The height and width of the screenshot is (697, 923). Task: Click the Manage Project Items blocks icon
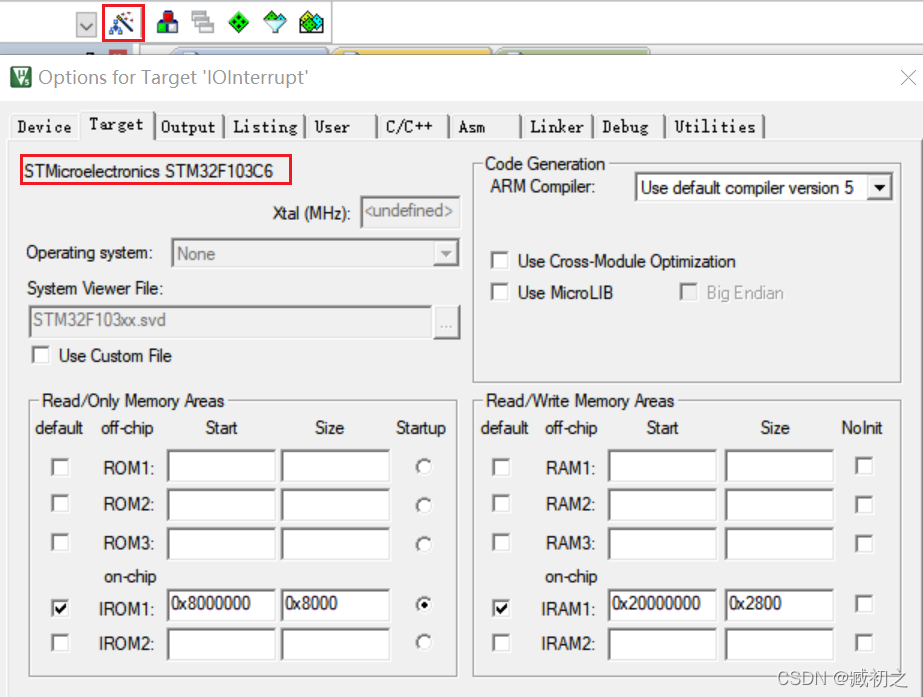click(168, 23)
